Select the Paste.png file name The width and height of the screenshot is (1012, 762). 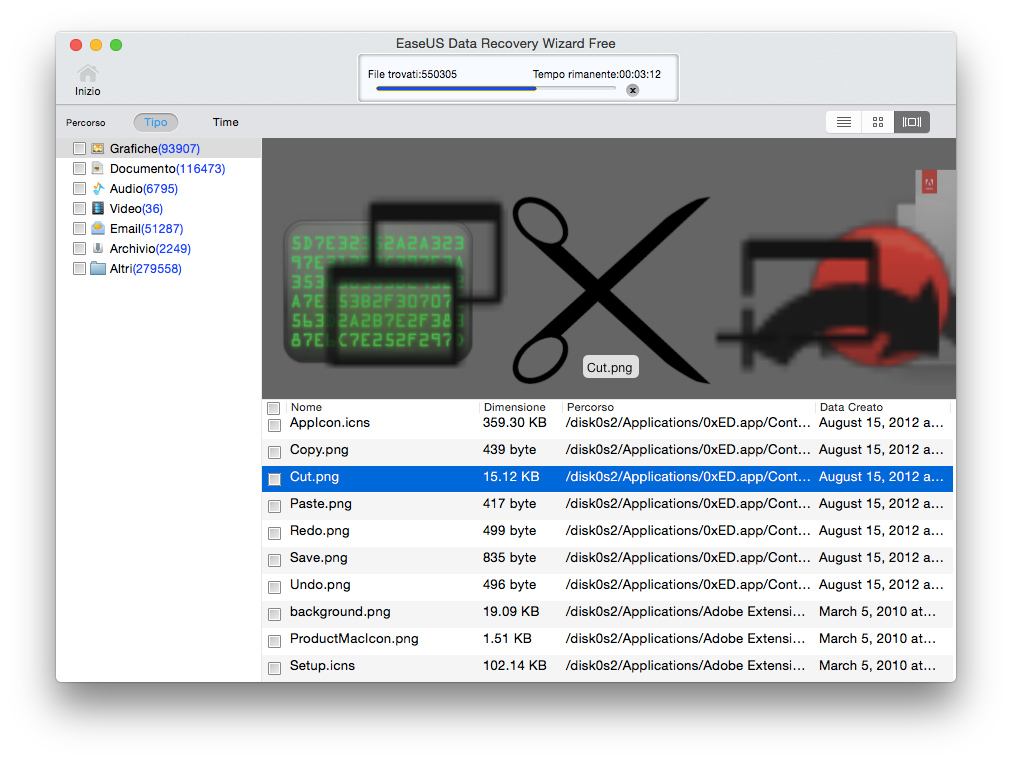(321, 504)
